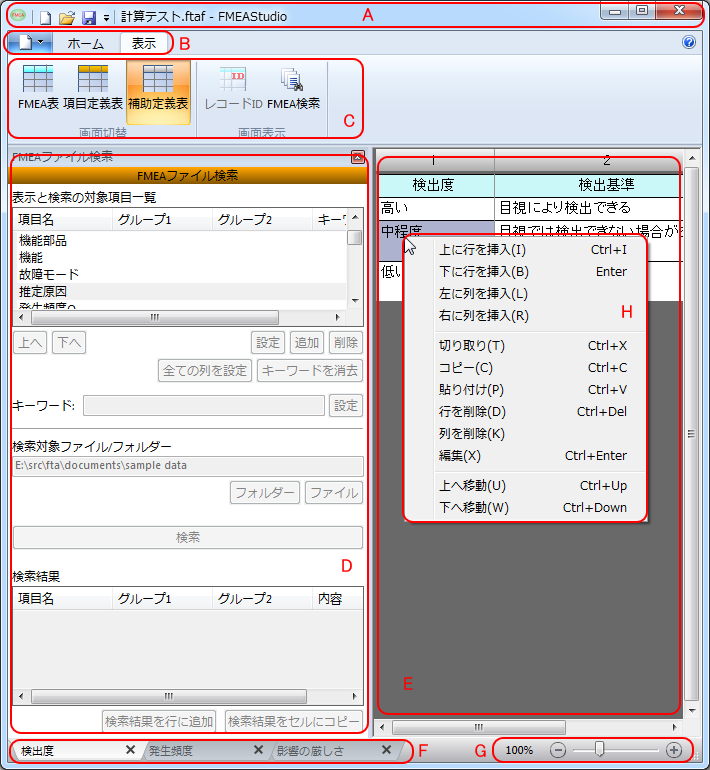Screen dimensions: 710x770
Task: Switch to the ホーム ribbon tab
Action: 86,43
